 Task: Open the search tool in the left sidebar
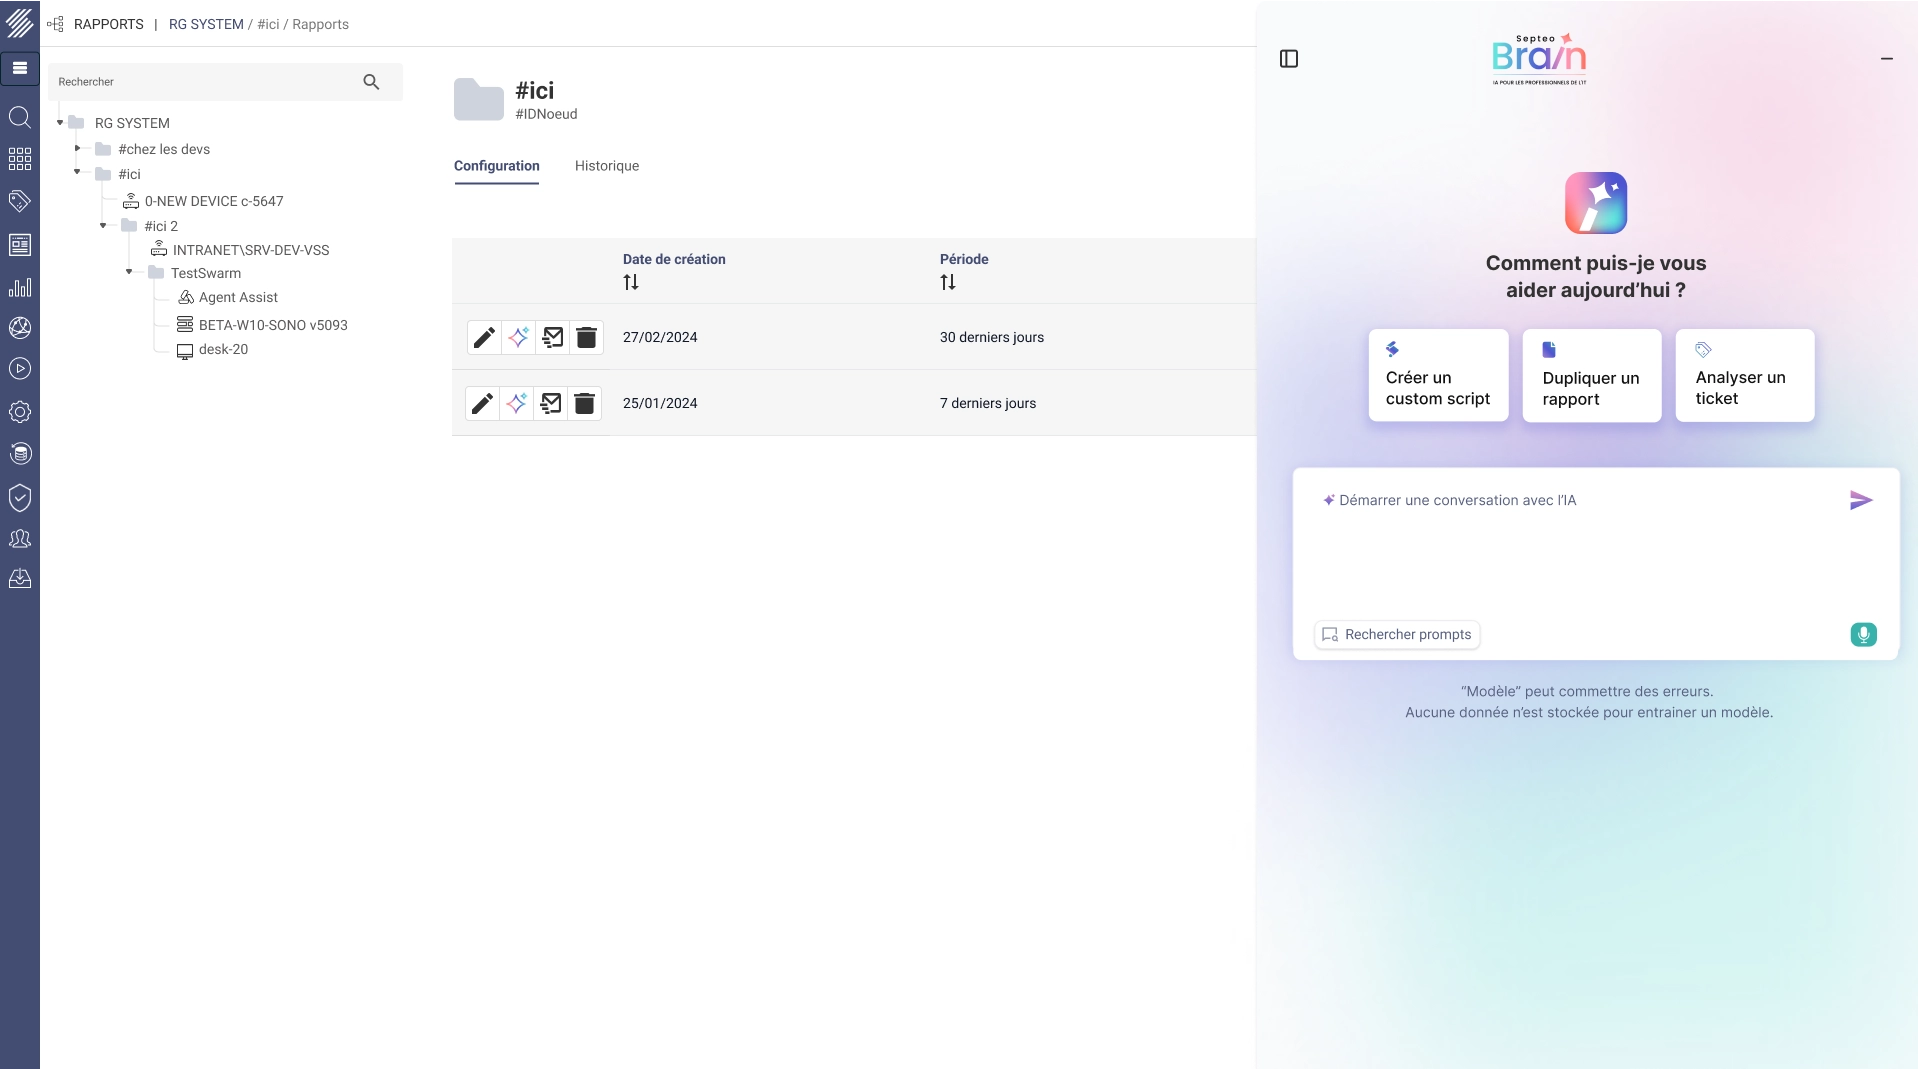tap(19, 118)
